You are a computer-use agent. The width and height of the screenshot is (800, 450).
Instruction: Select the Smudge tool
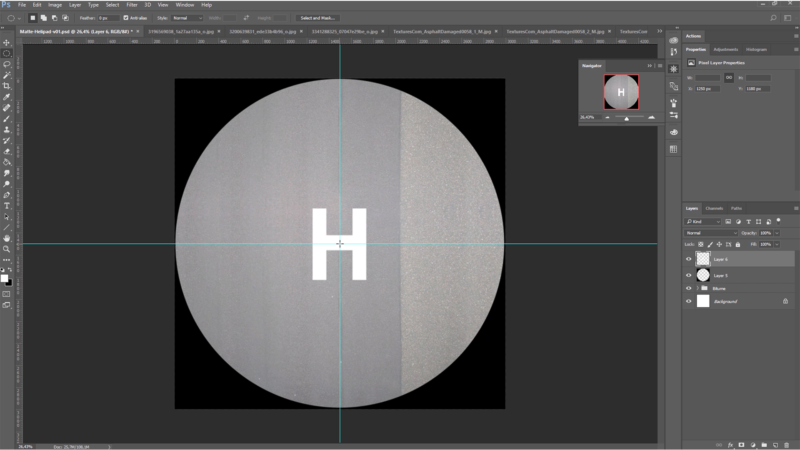[x=7, y=173]
